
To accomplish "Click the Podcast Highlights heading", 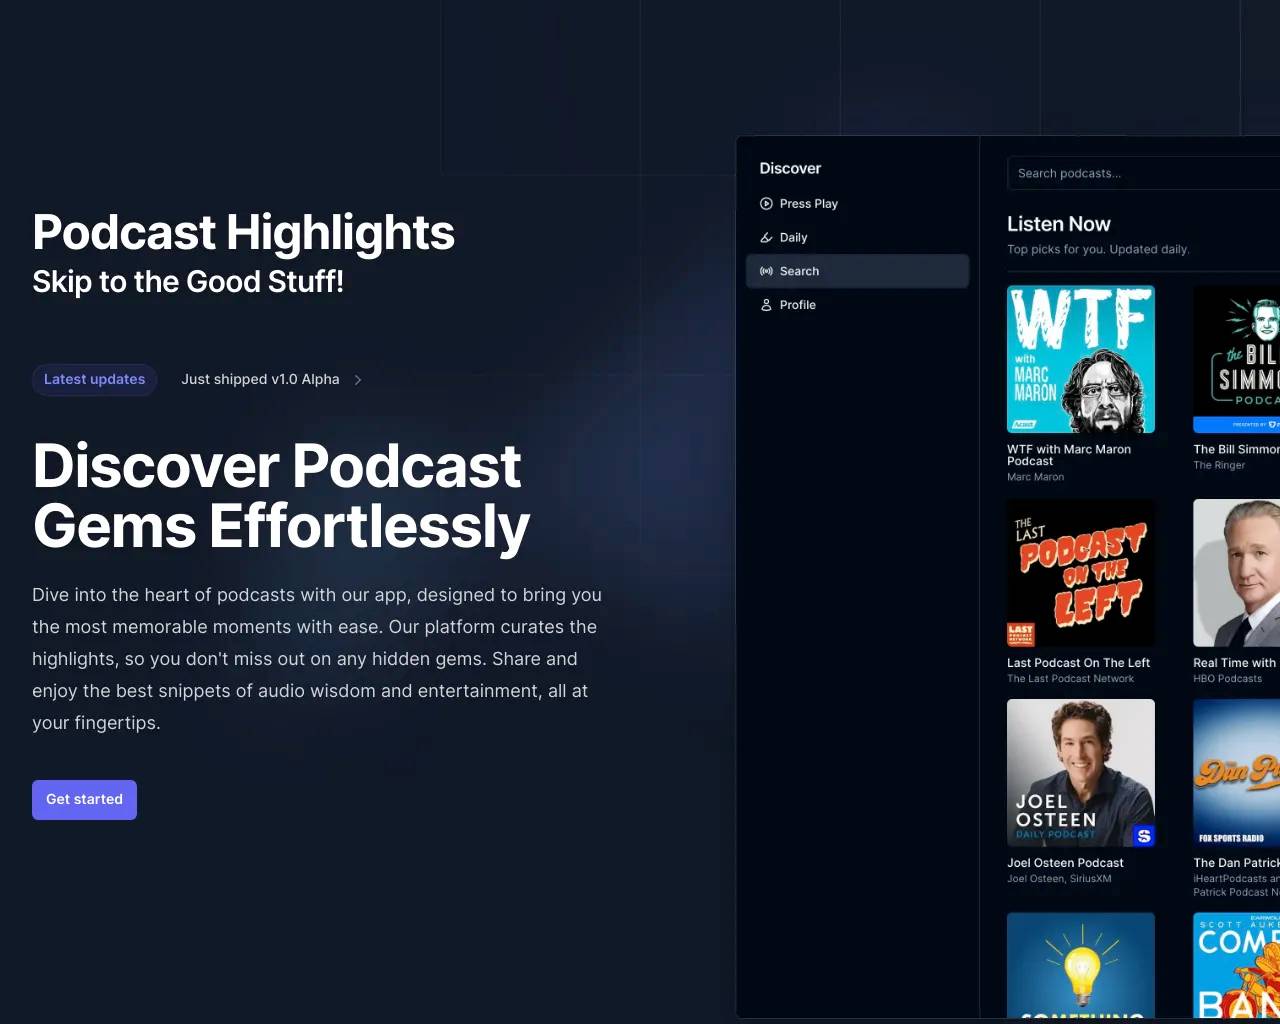I will tap(243, 232).
